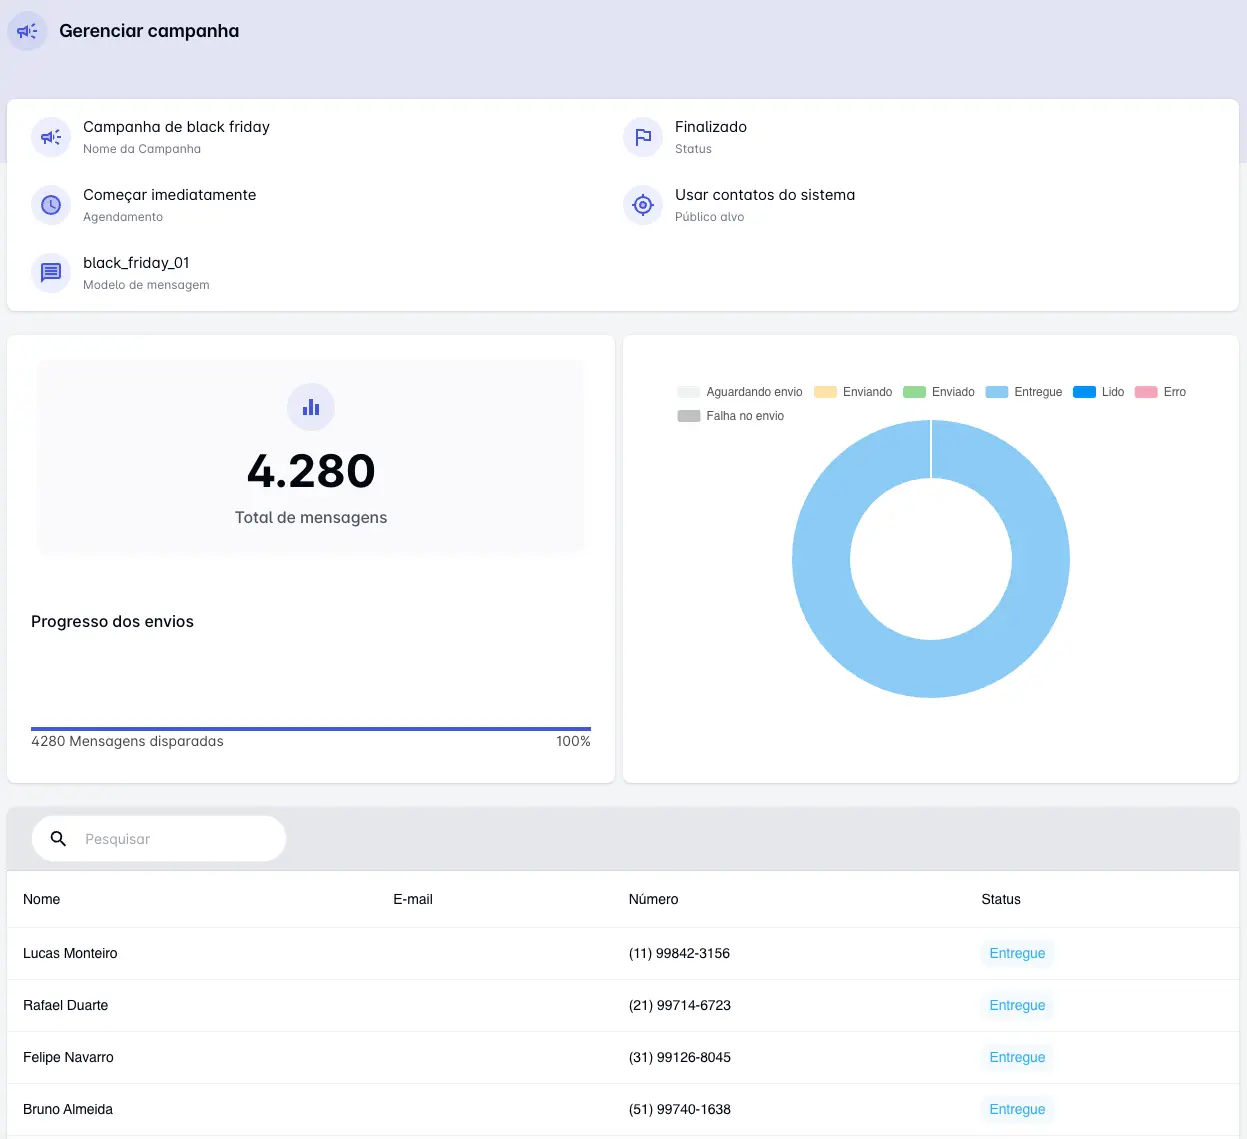Sort by the Status column header
This screenshot has width=1247, height=1139.
coord(1001,899)
